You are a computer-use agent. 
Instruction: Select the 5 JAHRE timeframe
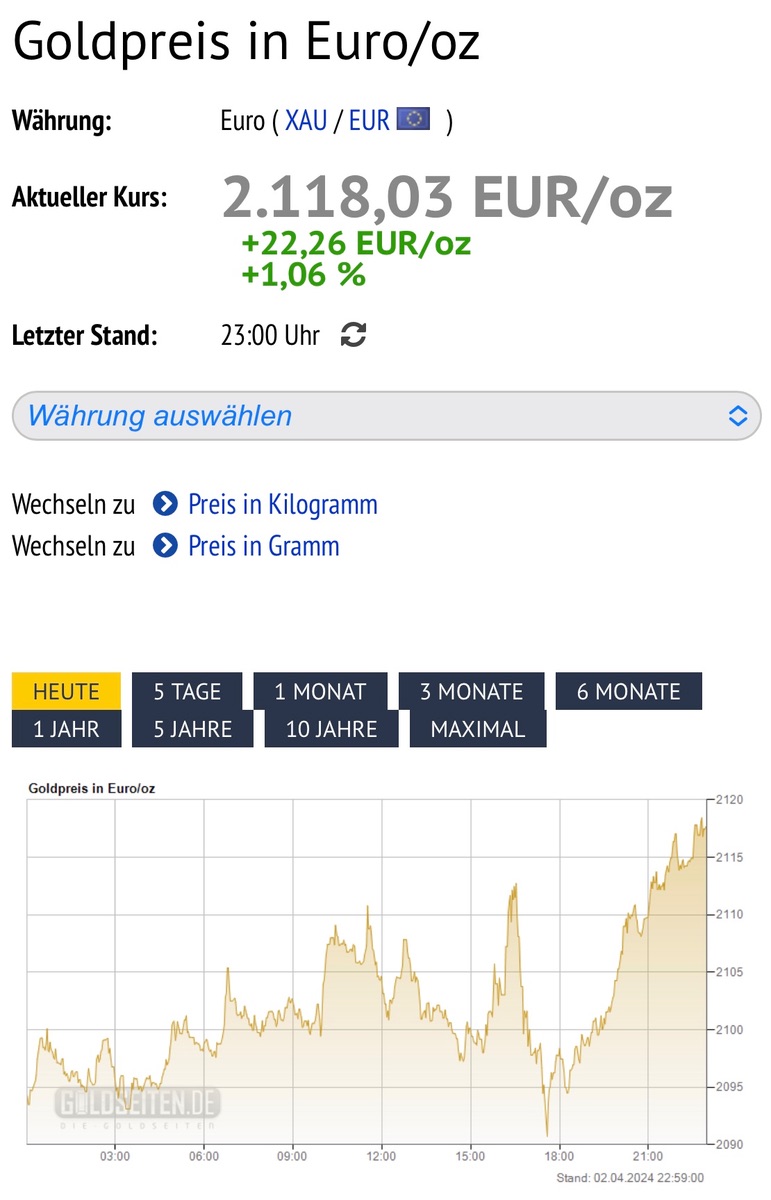193,729
